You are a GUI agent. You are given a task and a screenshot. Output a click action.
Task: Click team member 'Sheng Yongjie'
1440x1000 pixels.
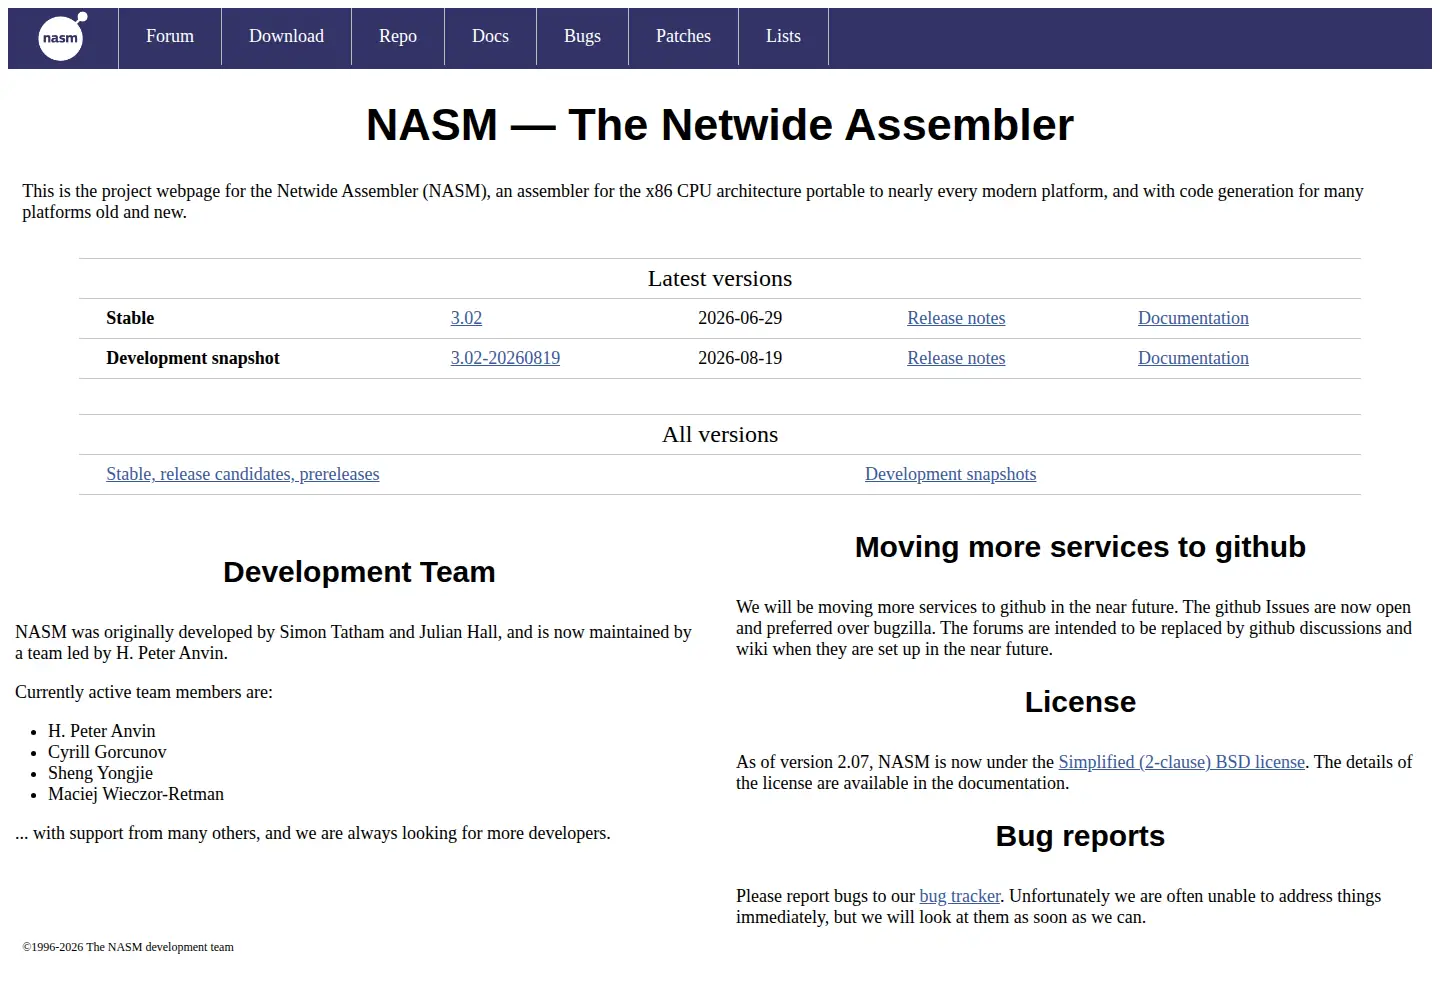tap(100, 773)
